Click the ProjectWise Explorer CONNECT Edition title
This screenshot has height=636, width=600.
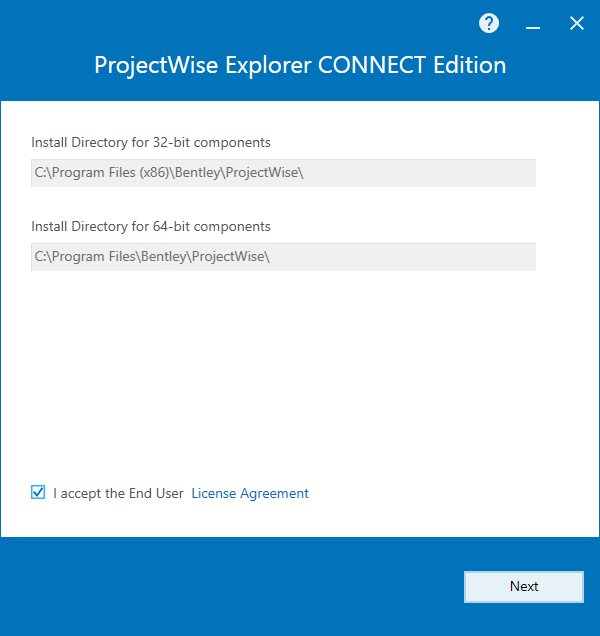point(300,65)
